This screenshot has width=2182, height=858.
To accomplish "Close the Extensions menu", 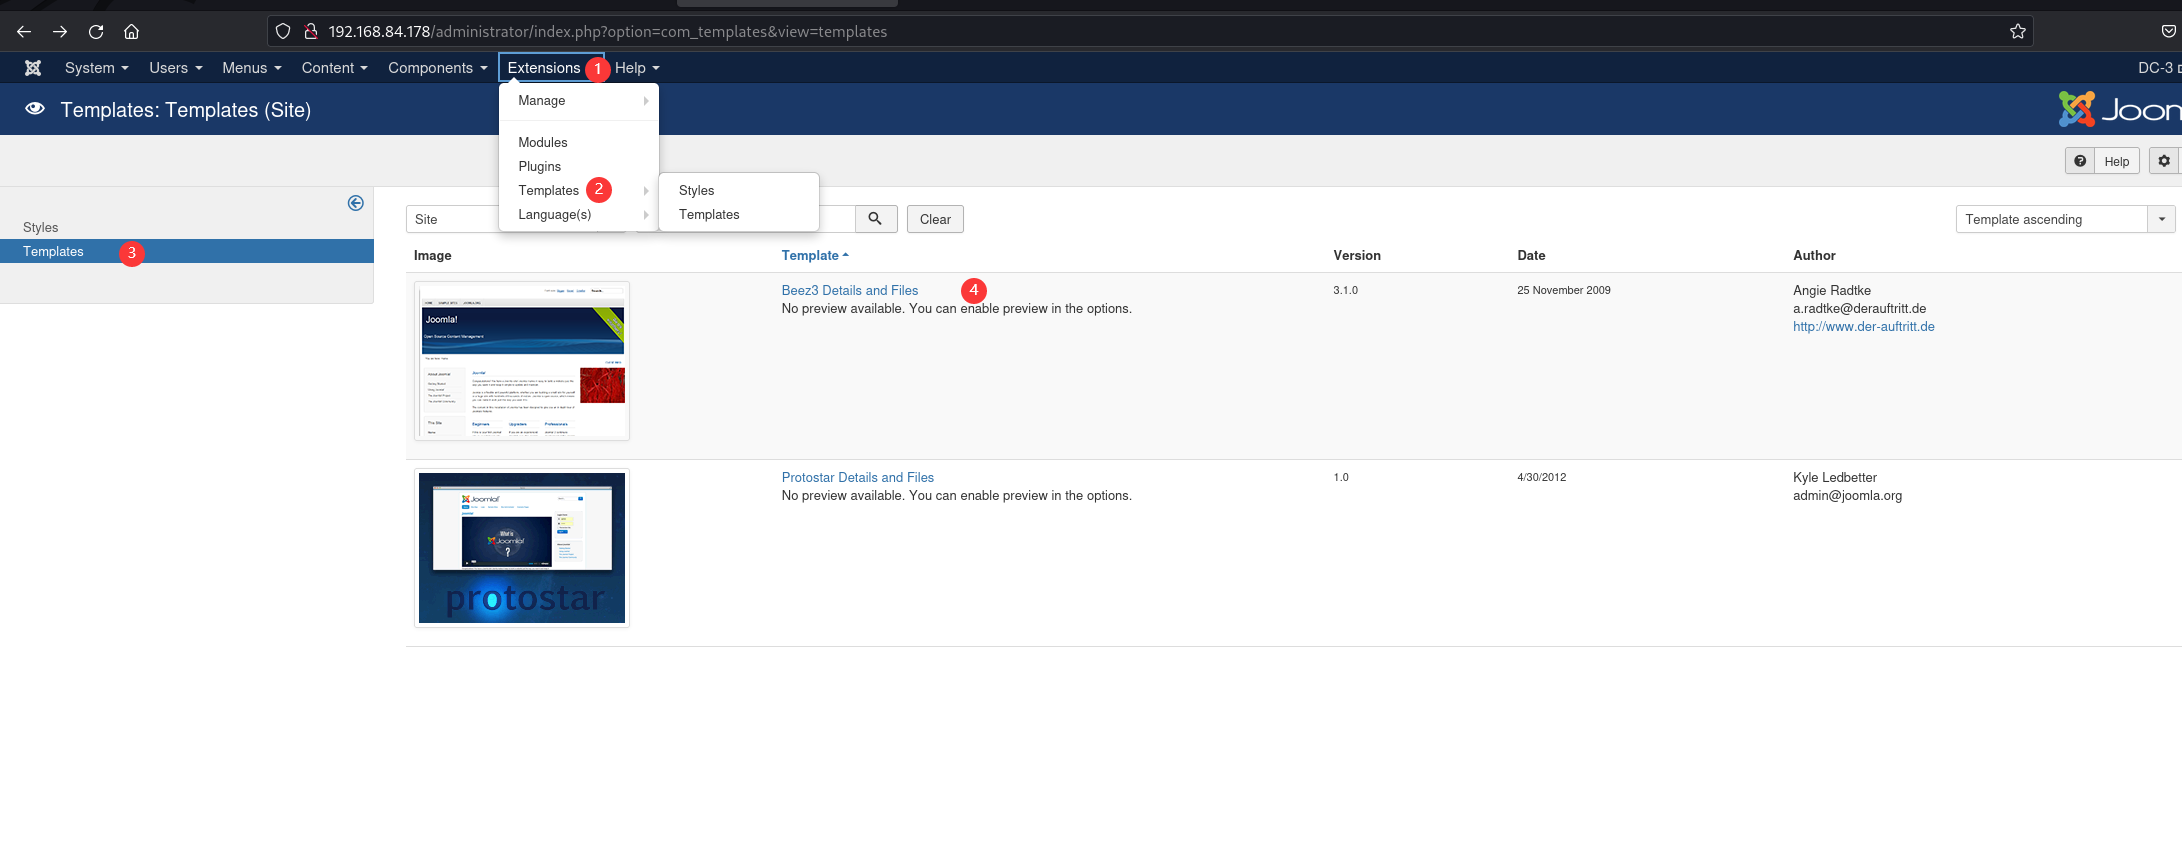I will (544, 68).
